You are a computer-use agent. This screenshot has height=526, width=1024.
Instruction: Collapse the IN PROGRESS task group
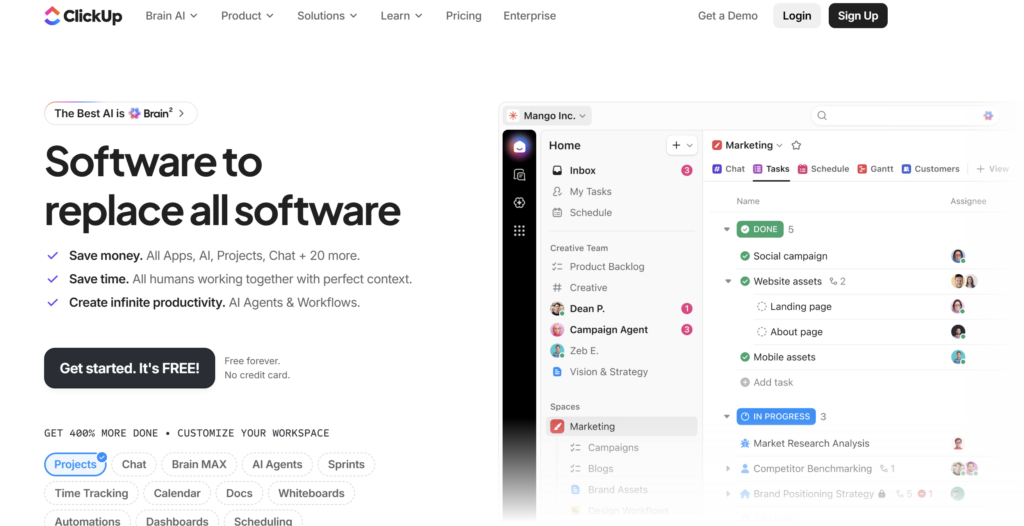click(x=726, y=416)
